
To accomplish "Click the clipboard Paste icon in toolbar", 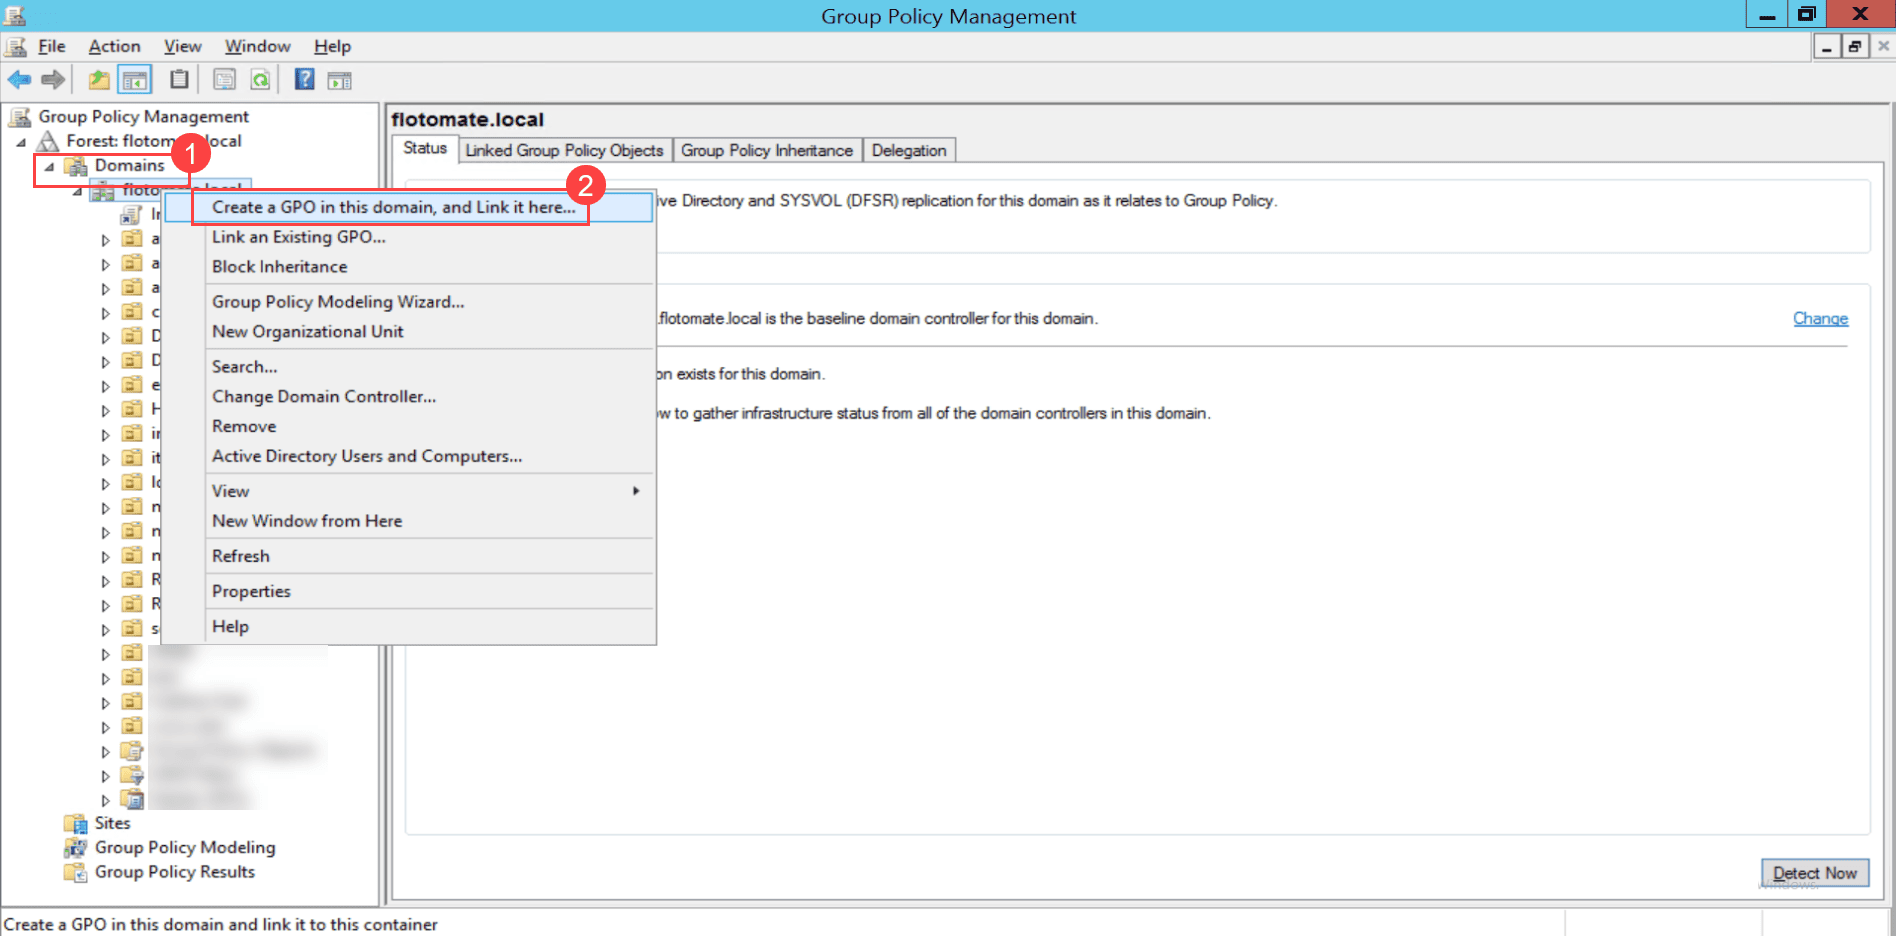I will tap(179, 80).
